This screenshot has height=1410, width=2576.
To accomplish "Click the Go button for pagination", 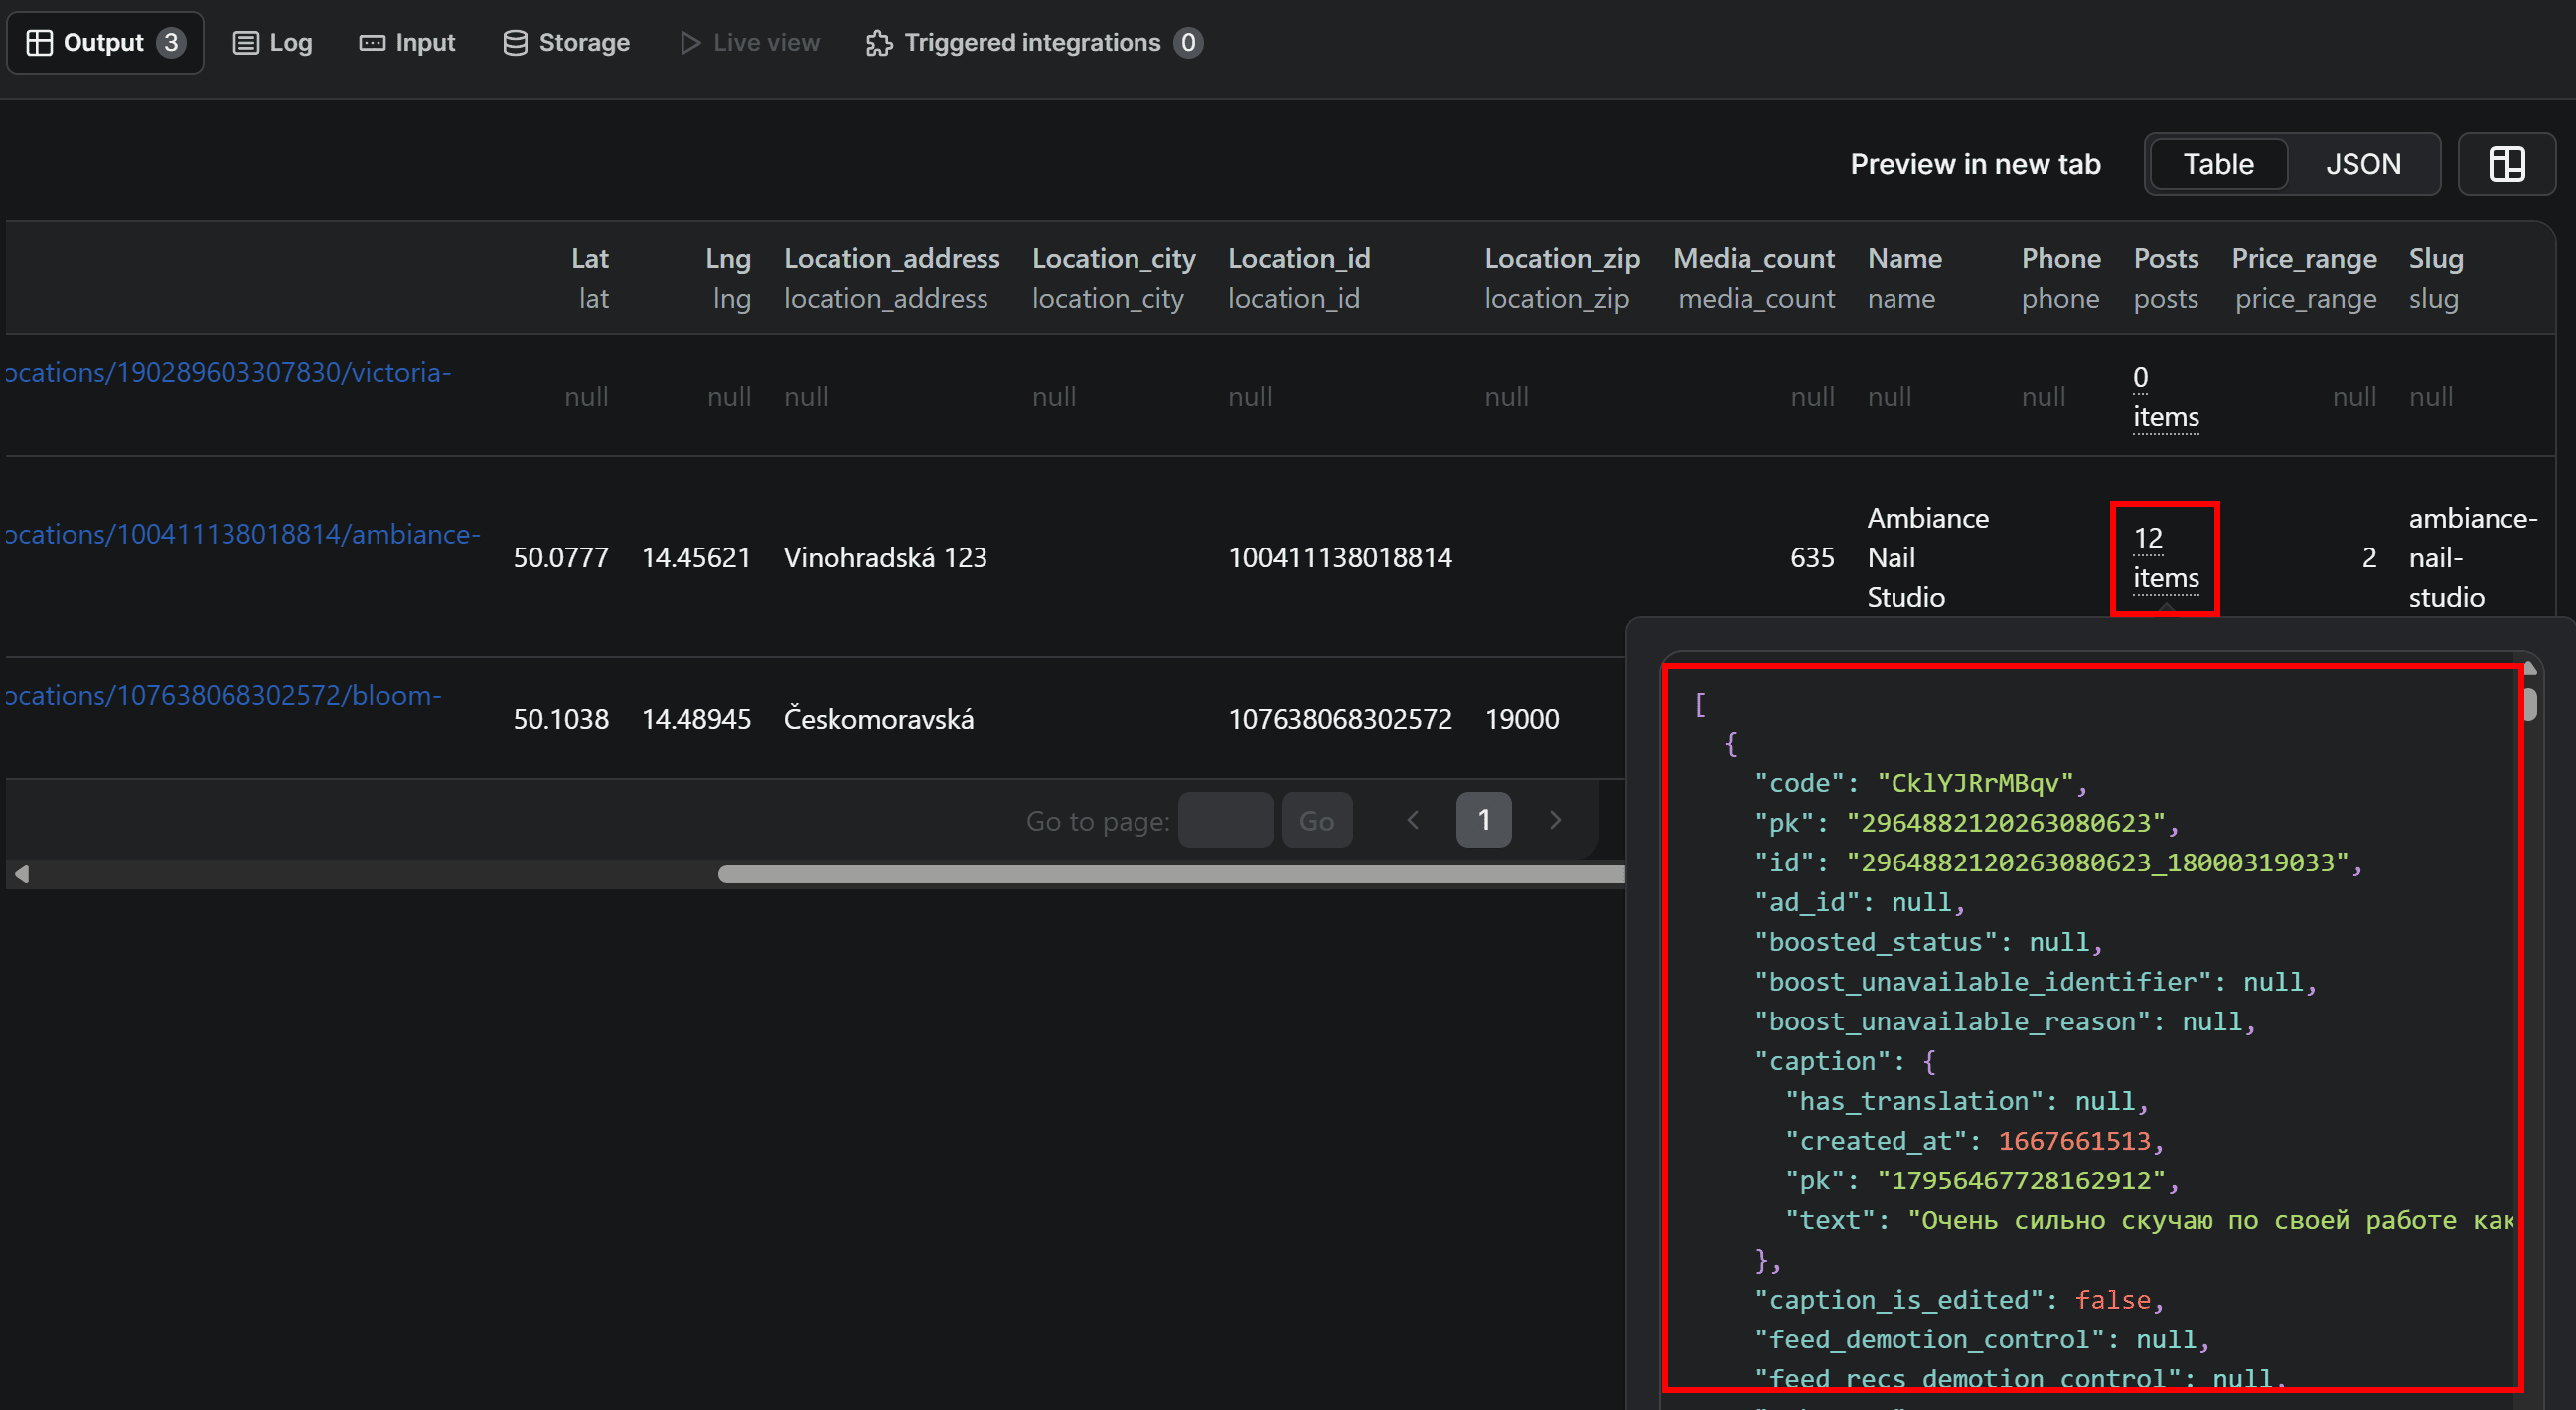I will (x=1316, y=820).
